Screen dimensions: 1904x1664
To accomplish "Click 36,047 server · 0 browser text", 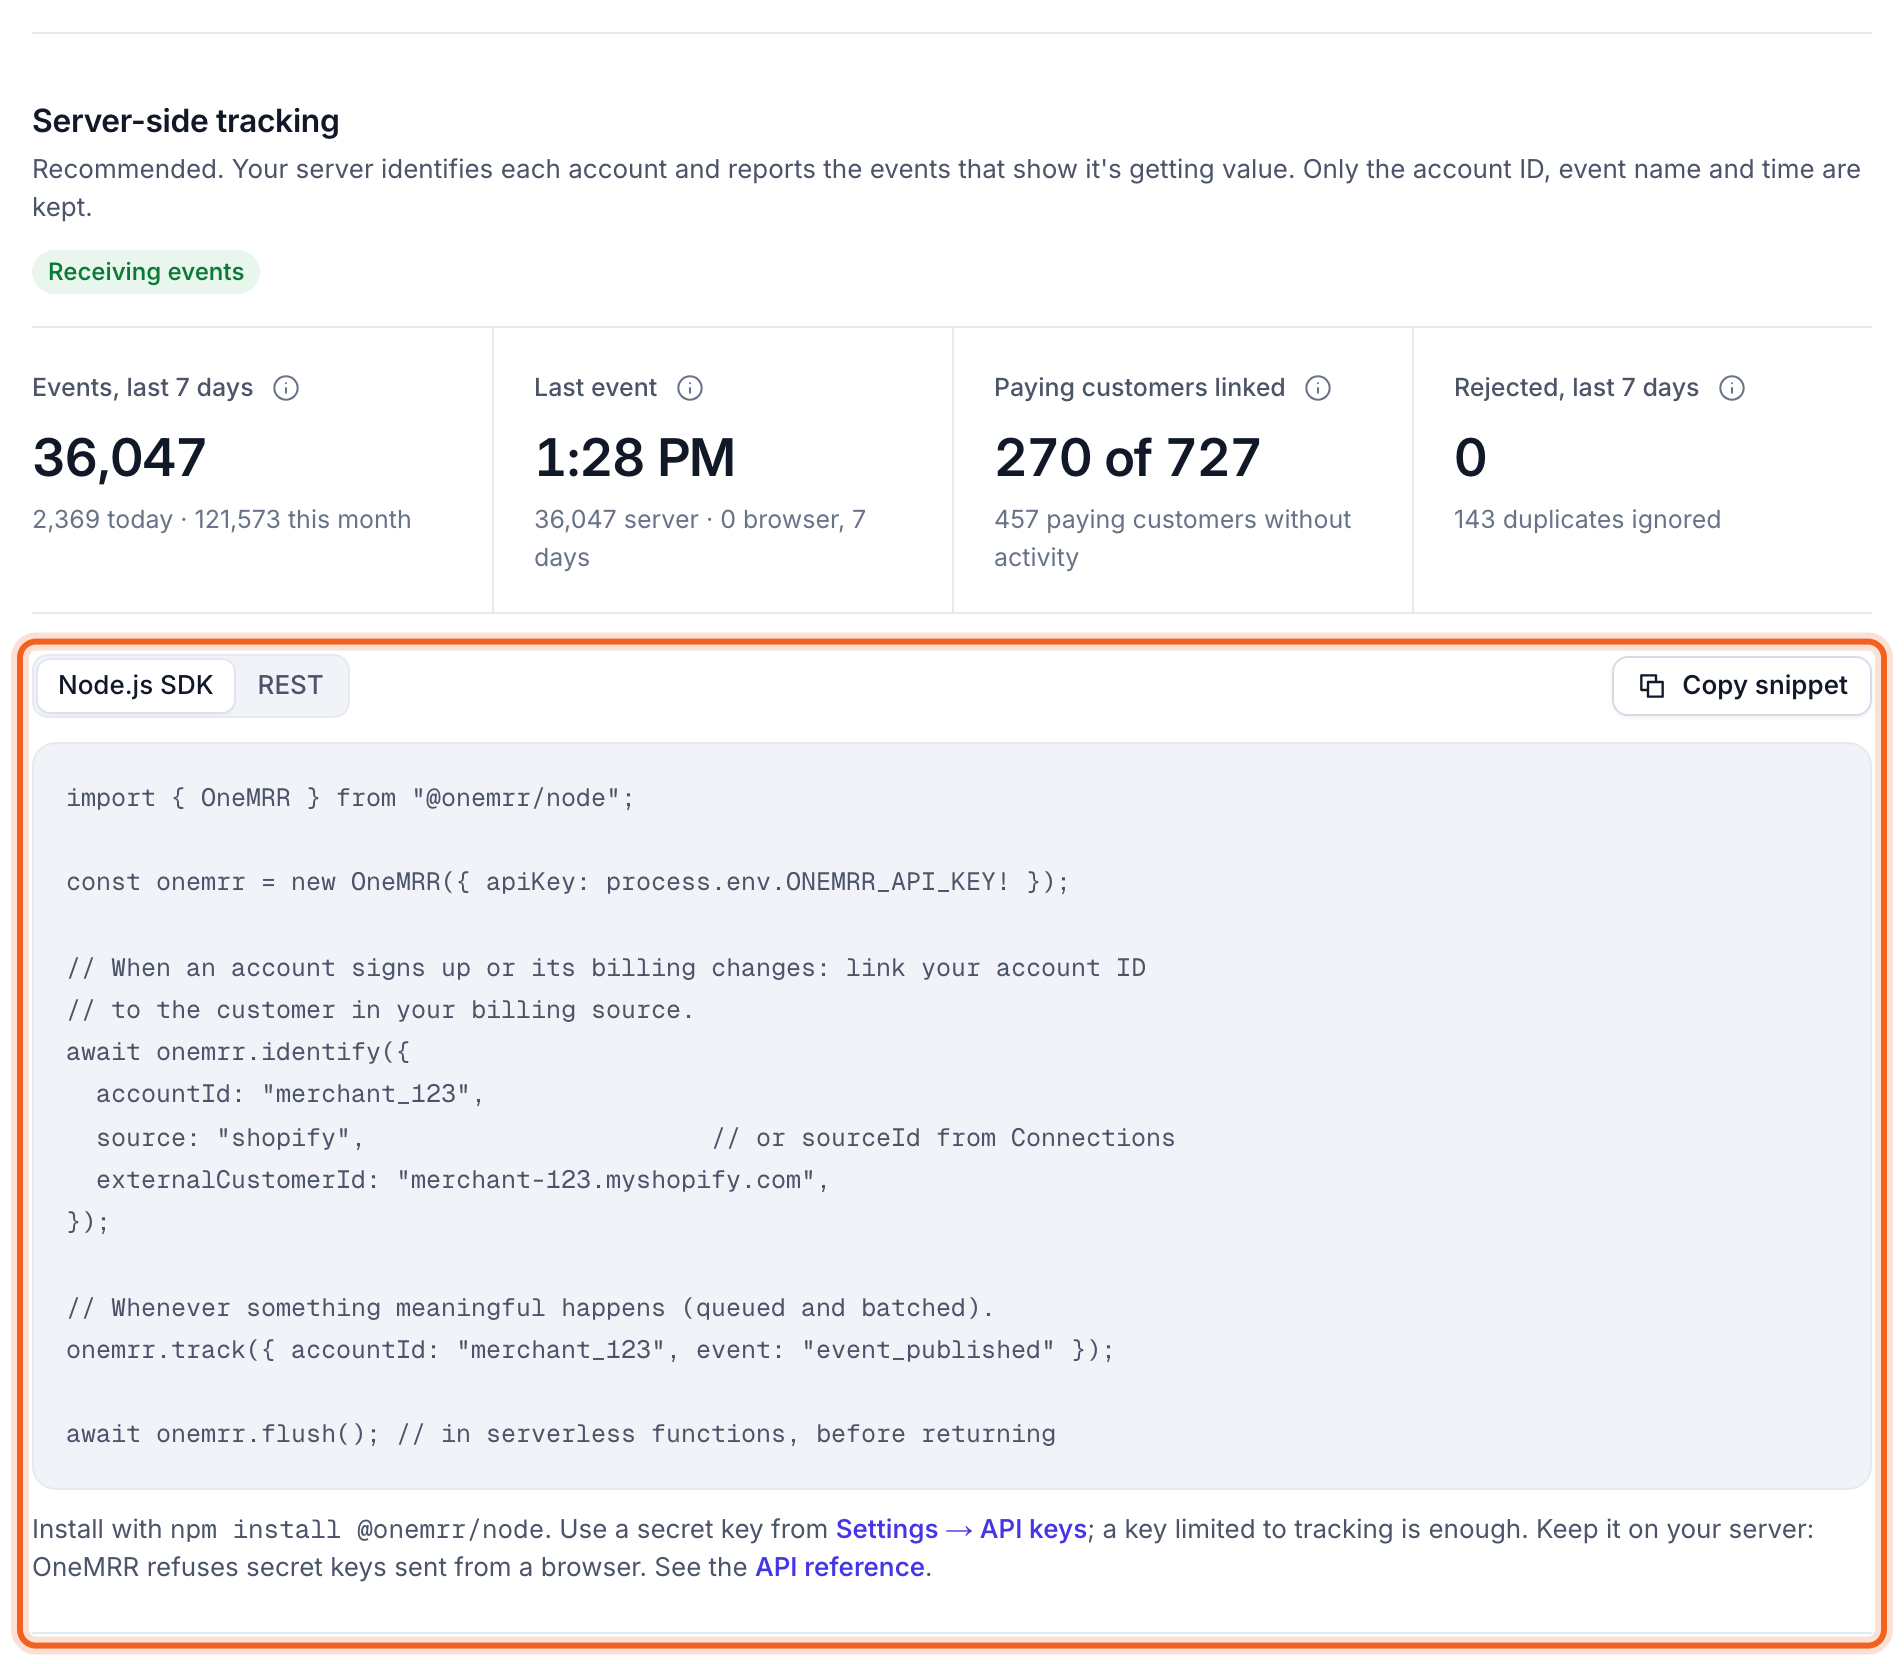I will click(x=700, y=538).
